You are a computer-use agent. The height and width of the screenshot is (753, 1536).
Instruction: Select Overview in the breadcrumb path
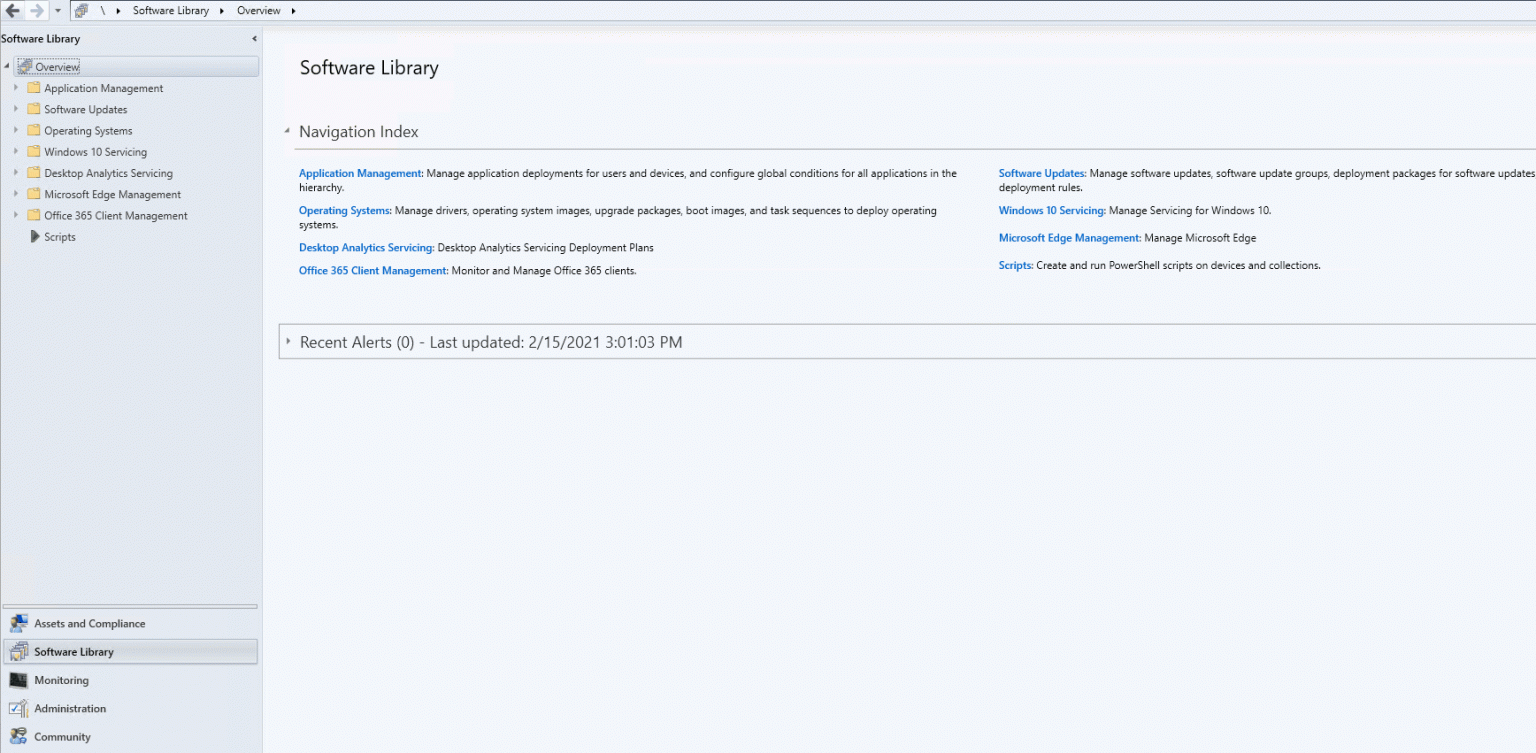[257, 10]
